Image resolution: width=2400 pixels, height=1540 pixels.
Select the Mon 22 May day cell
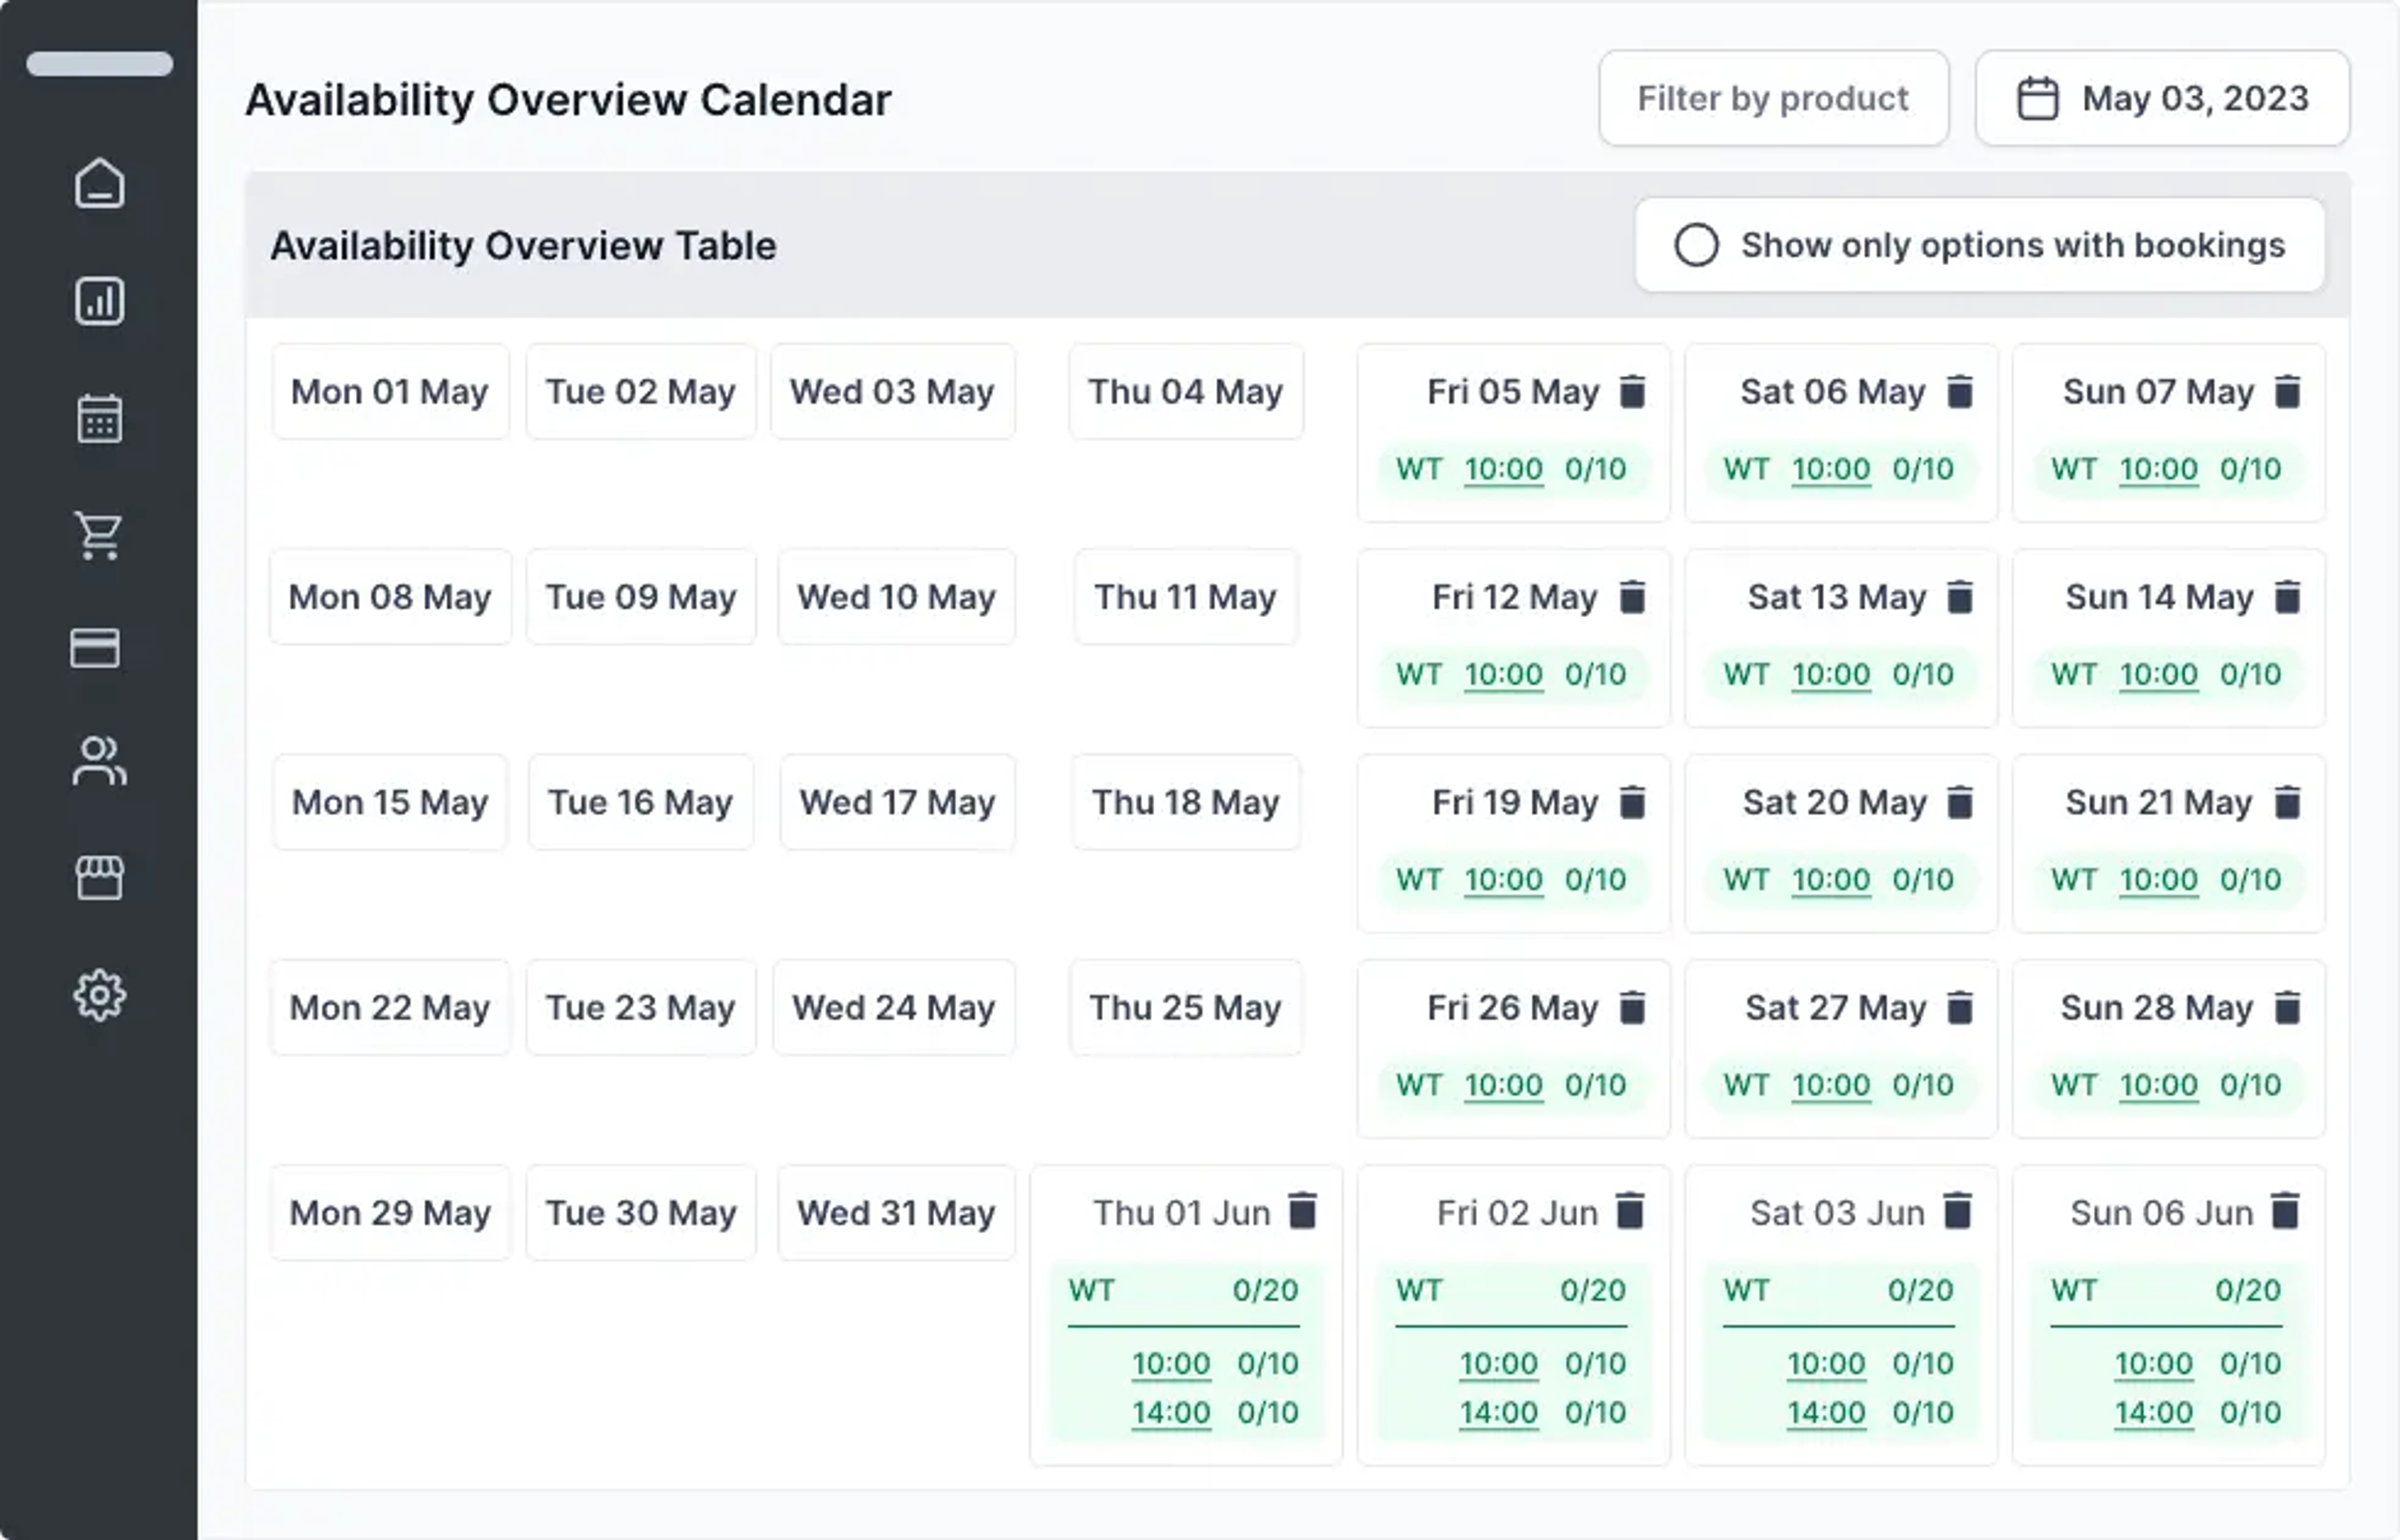(390, 1007)
